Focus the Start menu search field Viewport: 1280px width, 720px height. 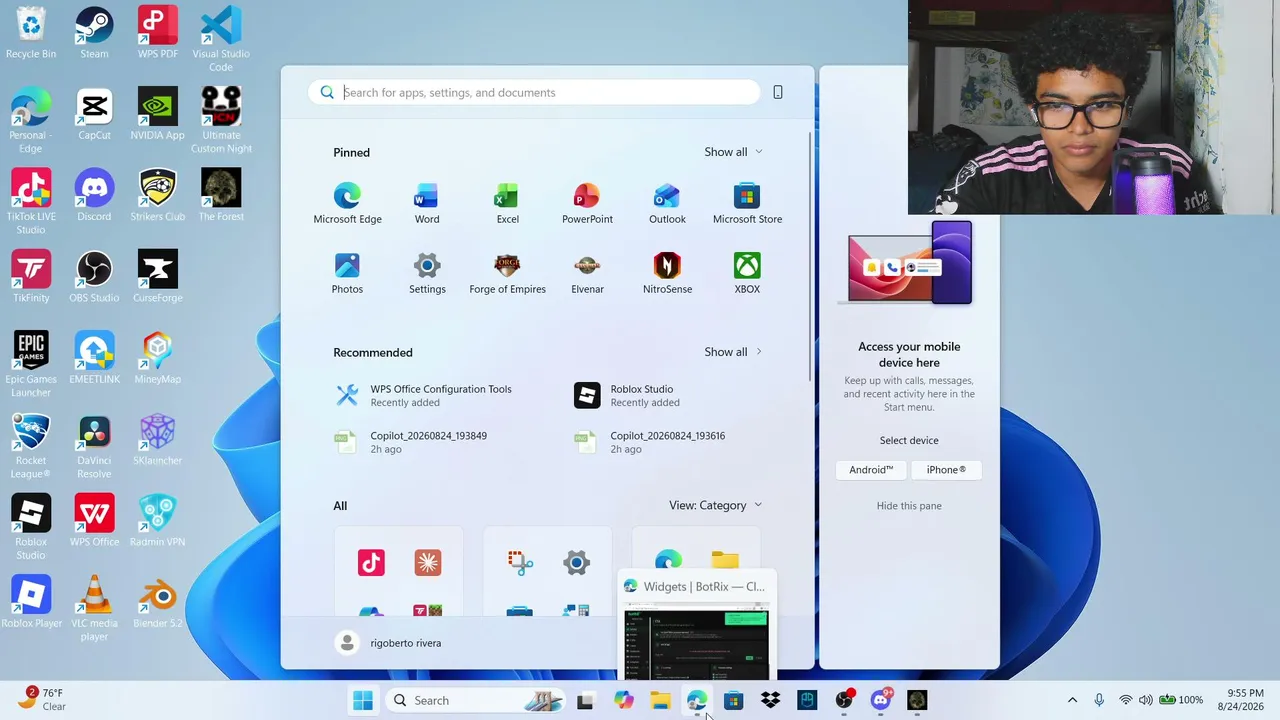click(534, 92)
